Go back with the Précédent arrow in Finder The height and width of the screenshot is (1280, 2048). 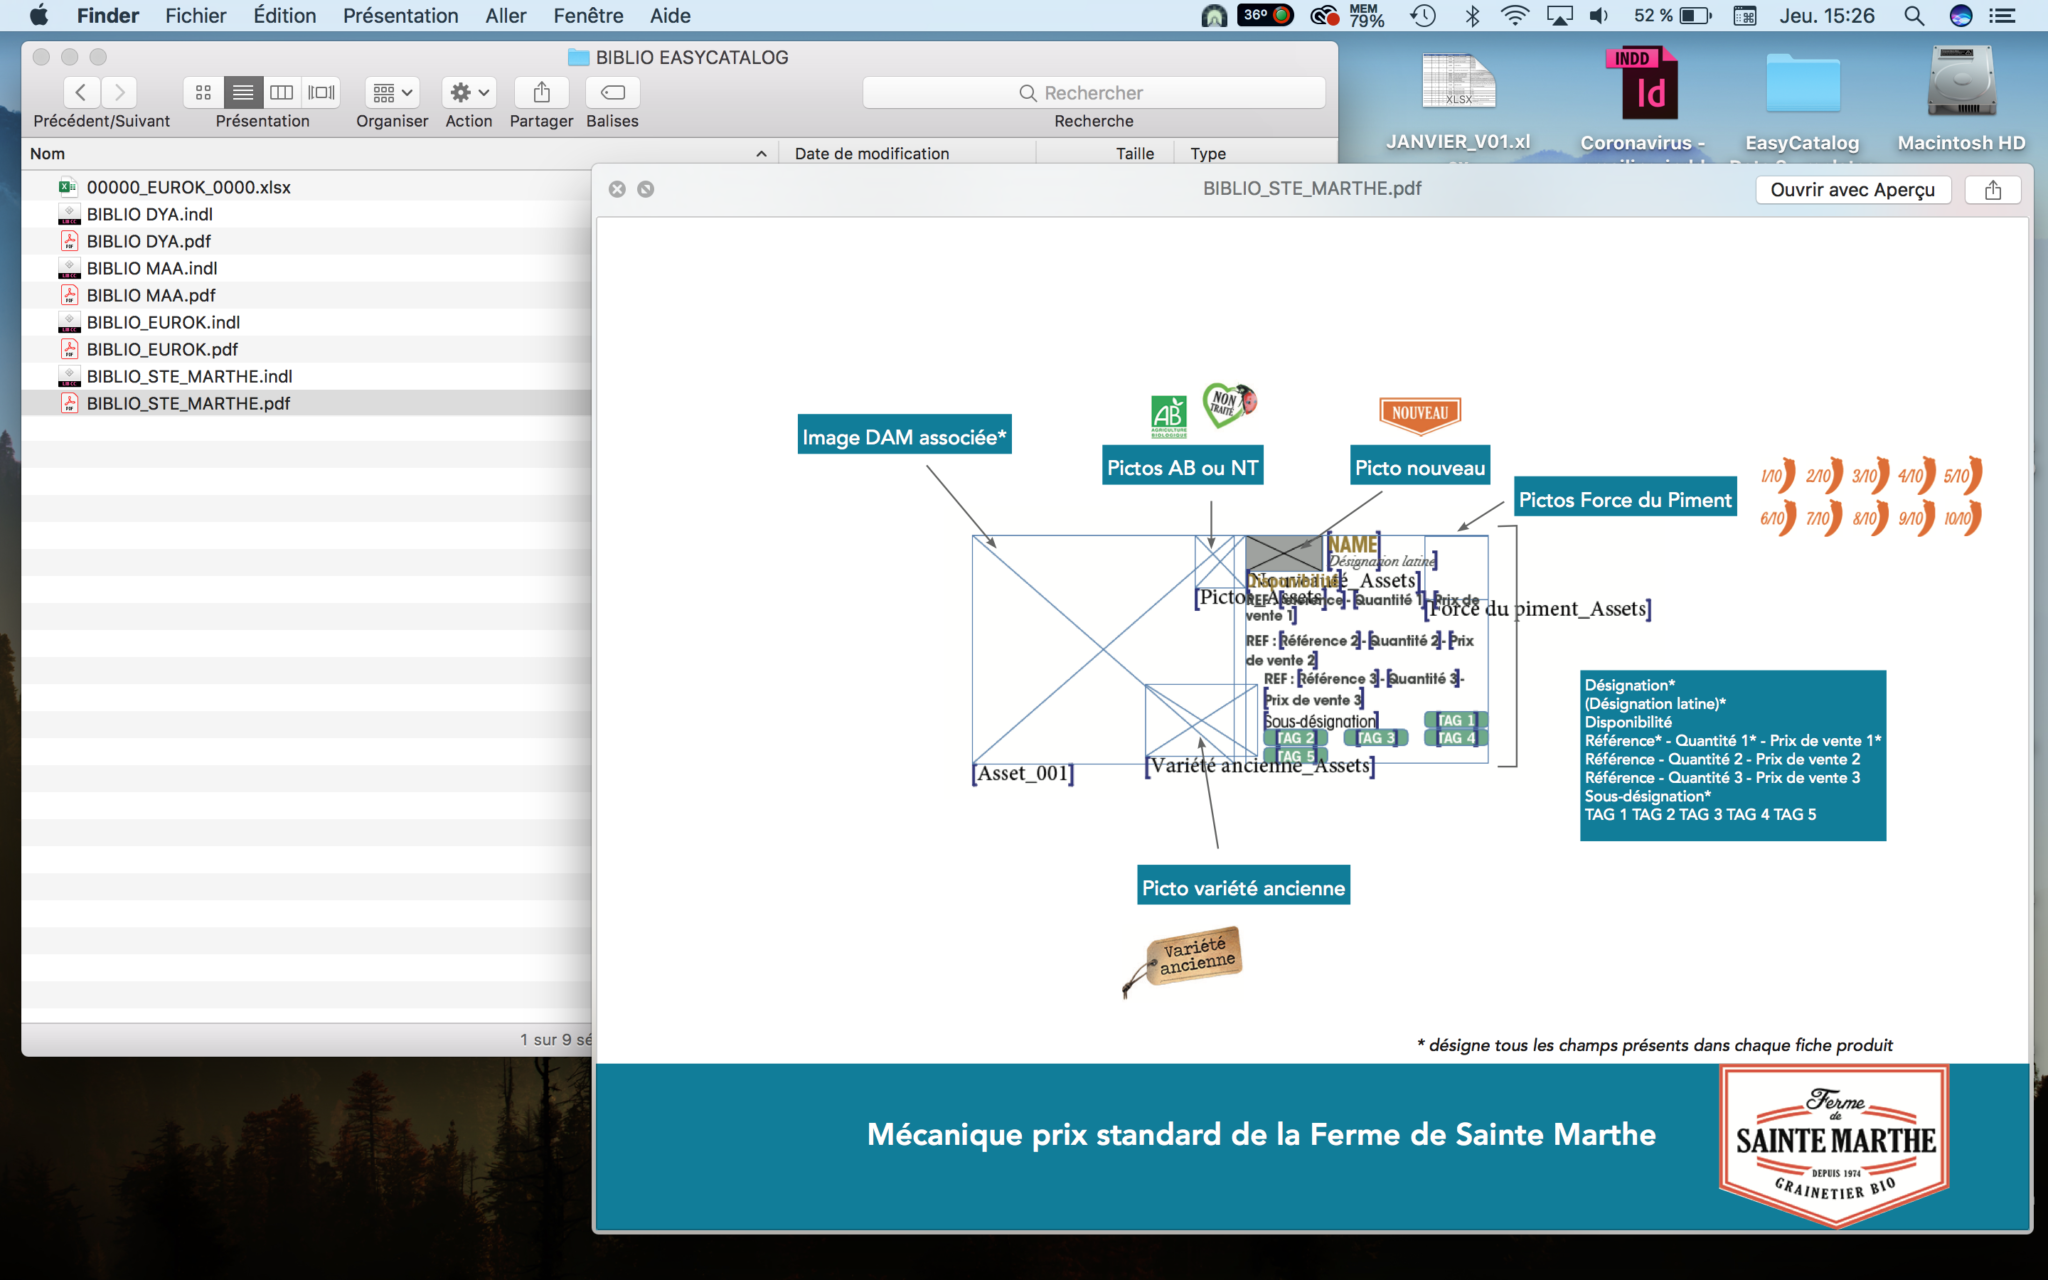(x=82, y=92)
